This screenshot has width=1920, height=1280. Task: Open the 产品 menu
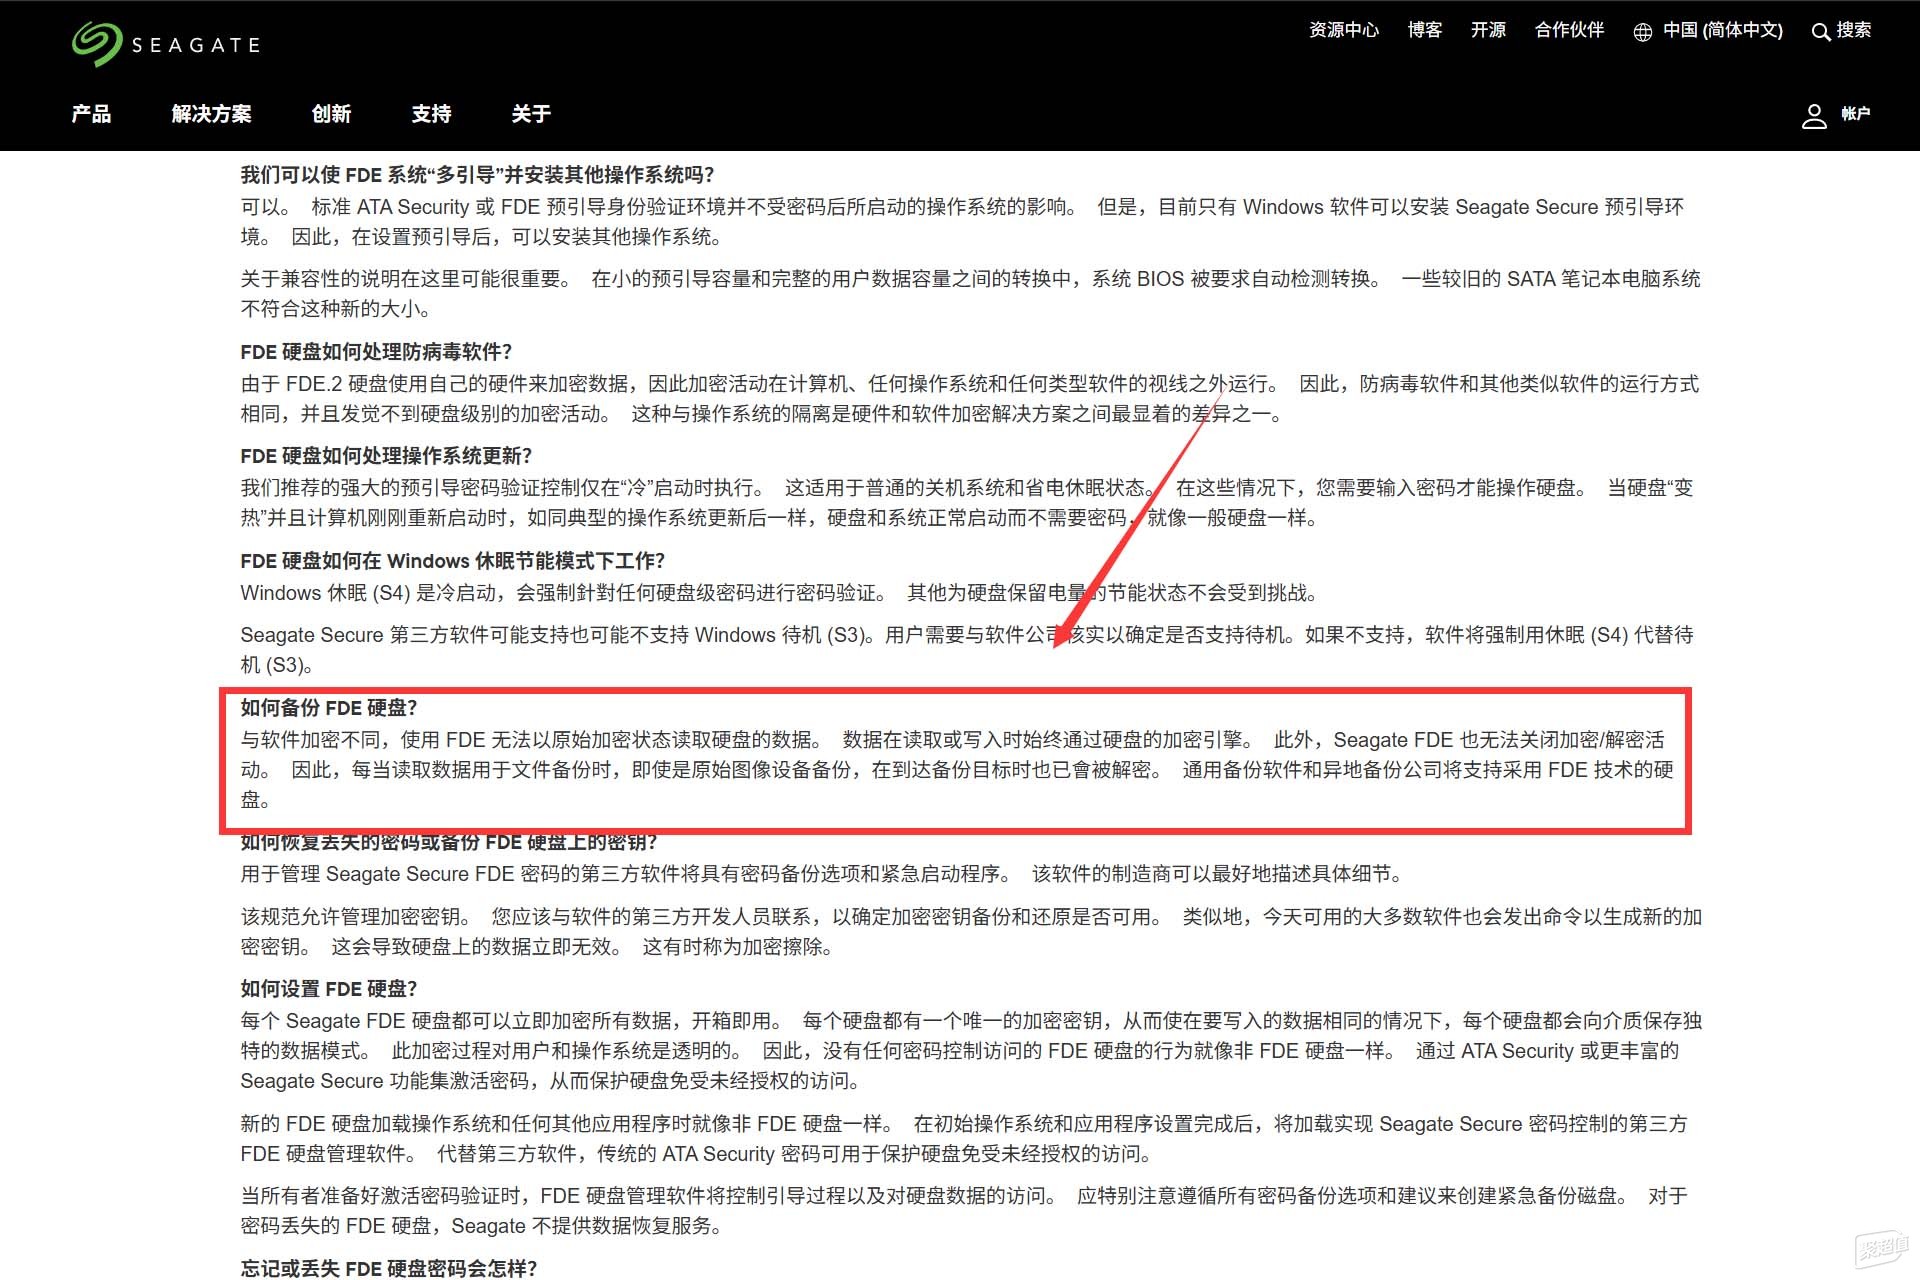(x=91, y=114)
